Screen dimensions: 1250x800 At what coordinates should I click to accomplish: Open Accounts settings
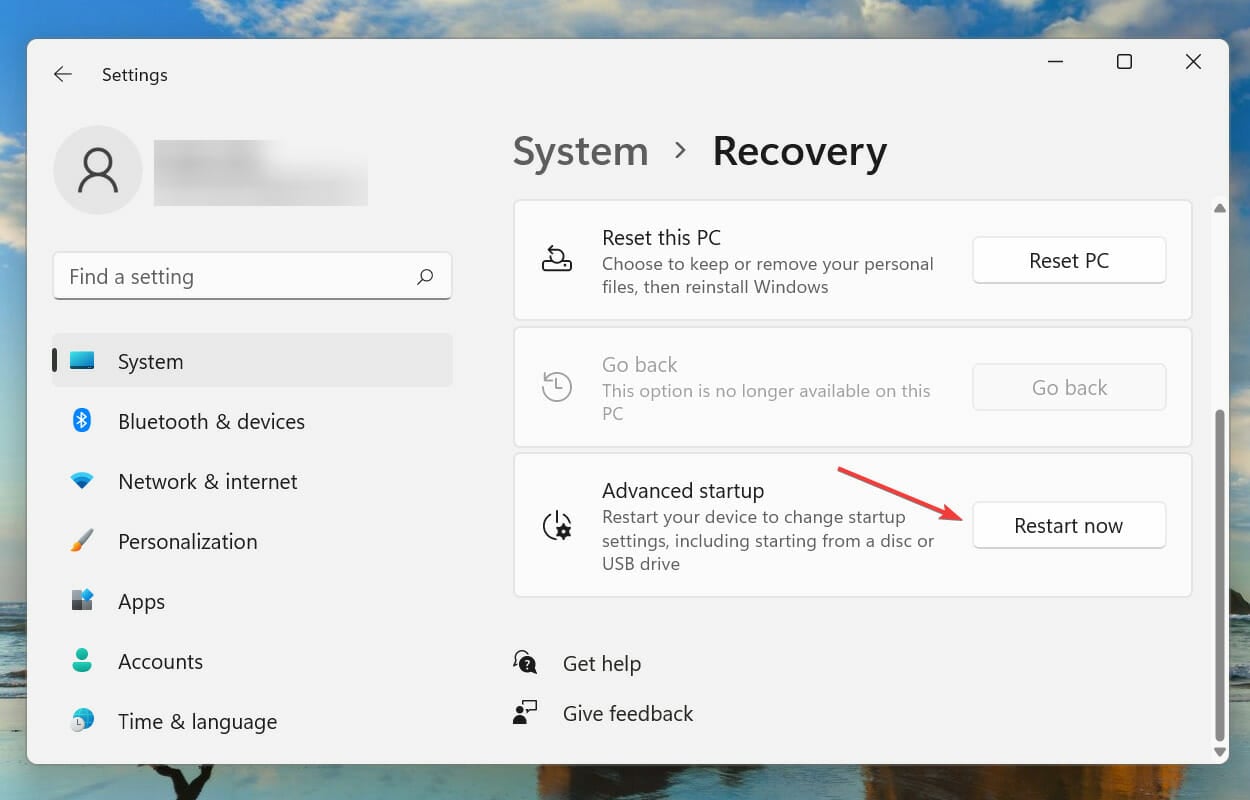point(252,661)
